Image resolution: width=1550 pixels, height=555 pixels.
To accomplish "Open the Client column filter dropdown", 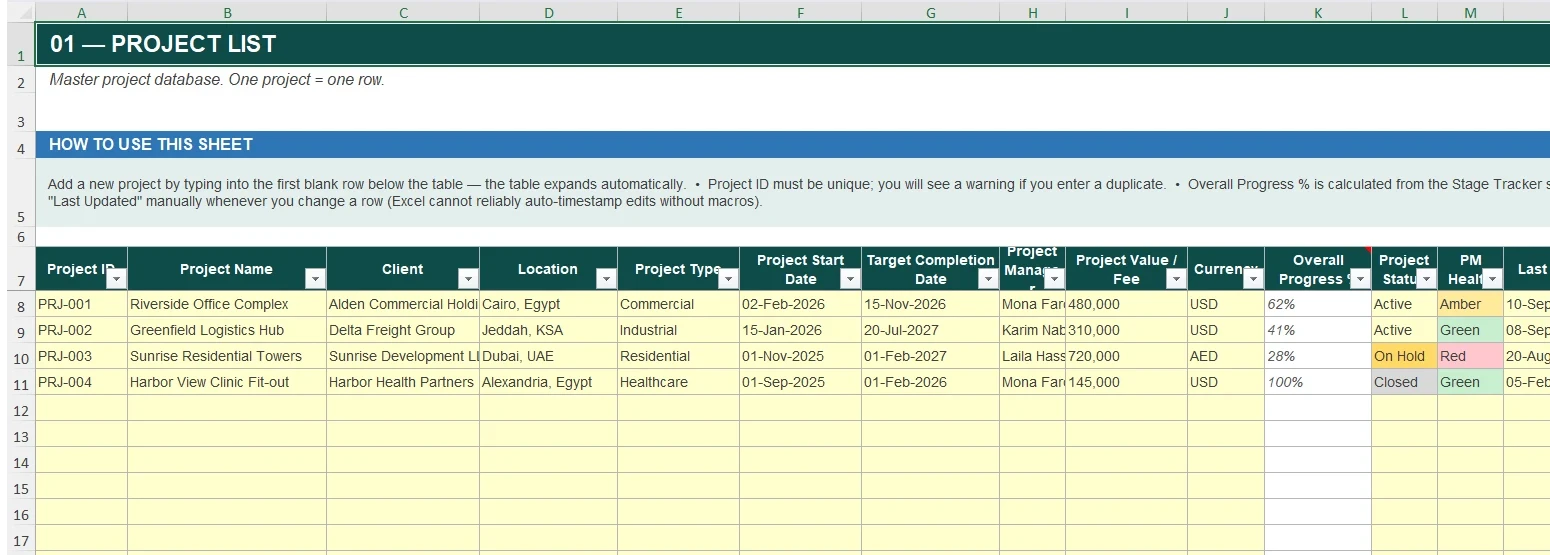I will pos(468,279).
